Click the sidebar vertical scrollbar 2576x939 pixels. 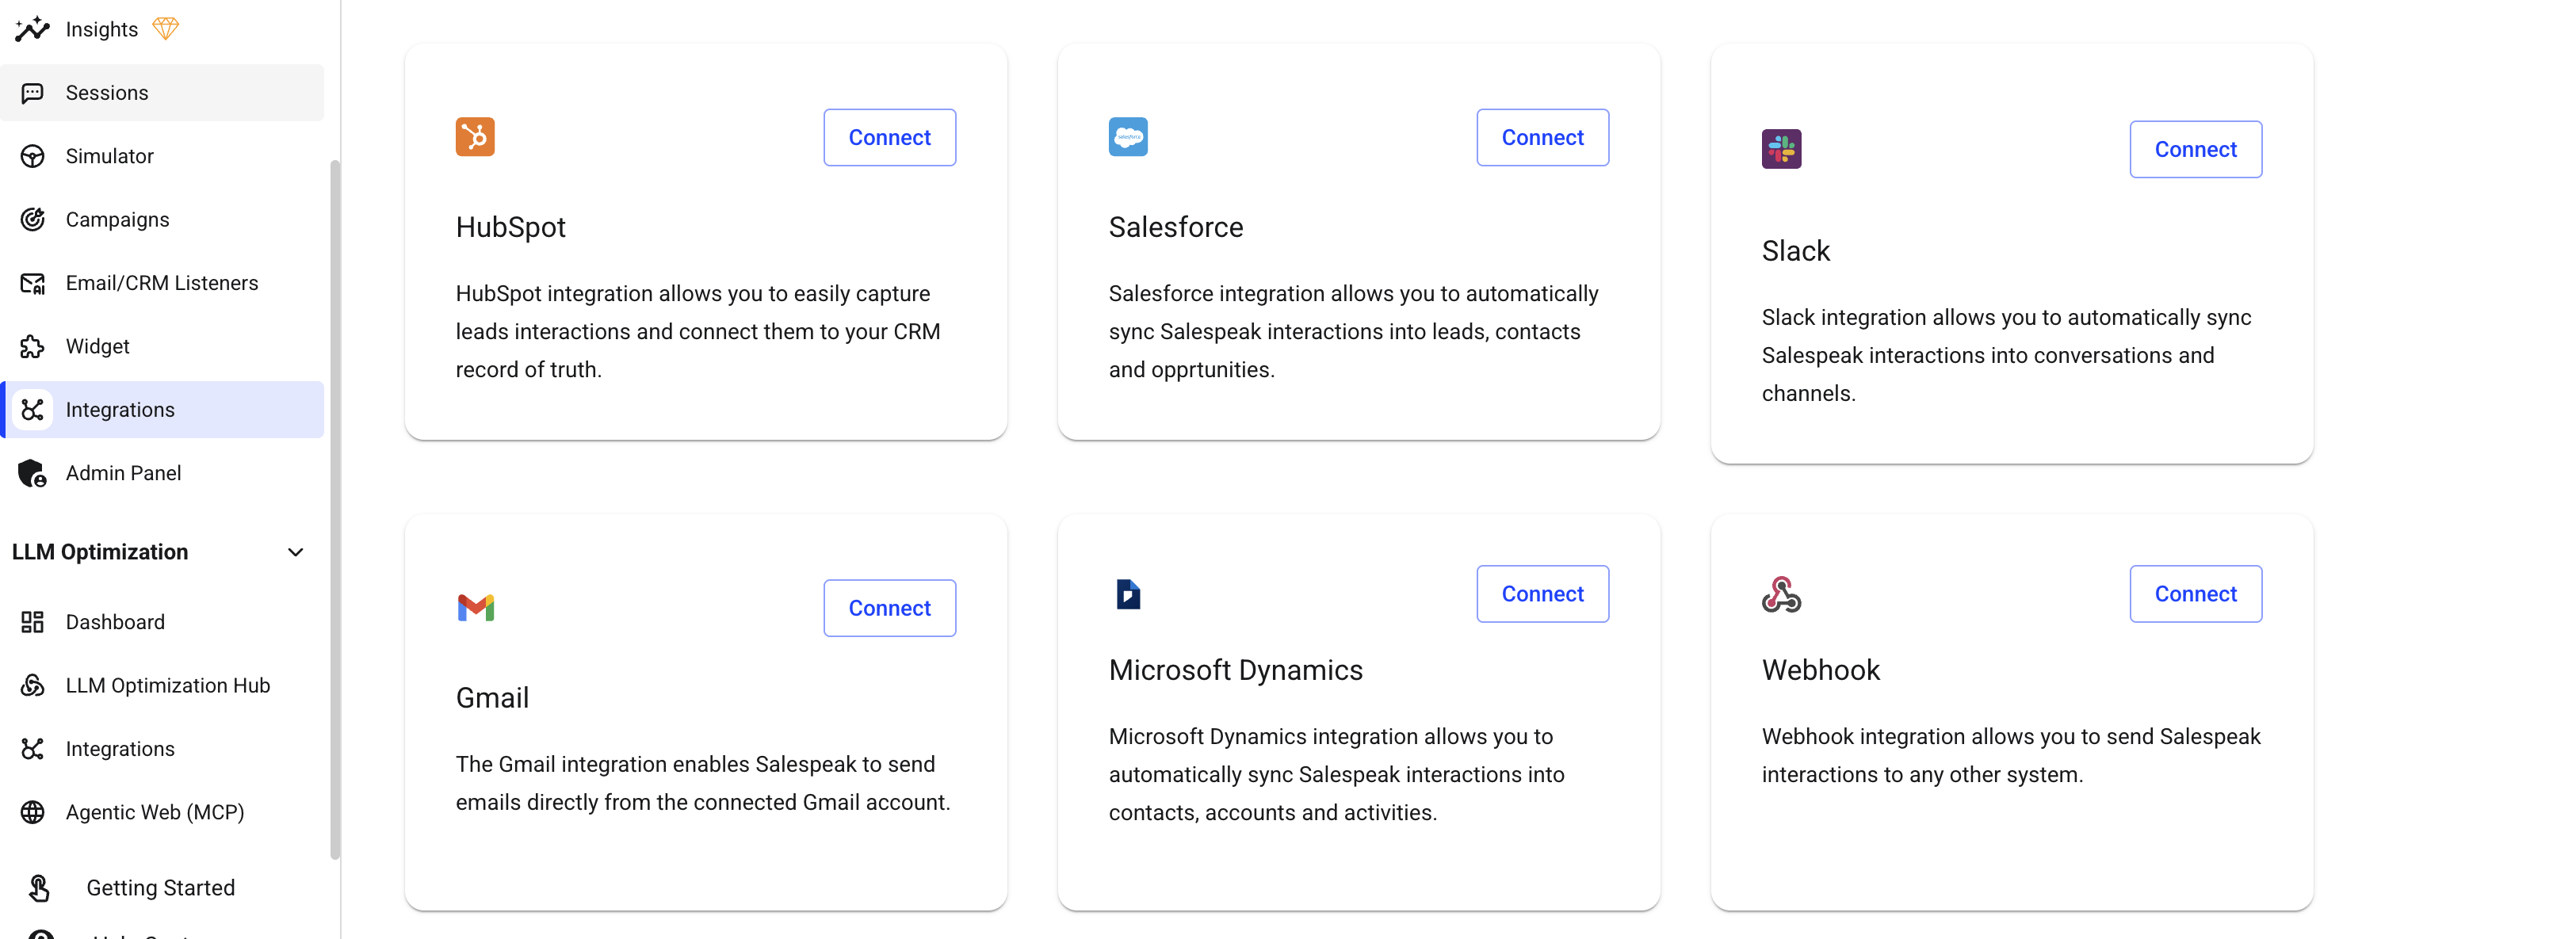(335, 509)
